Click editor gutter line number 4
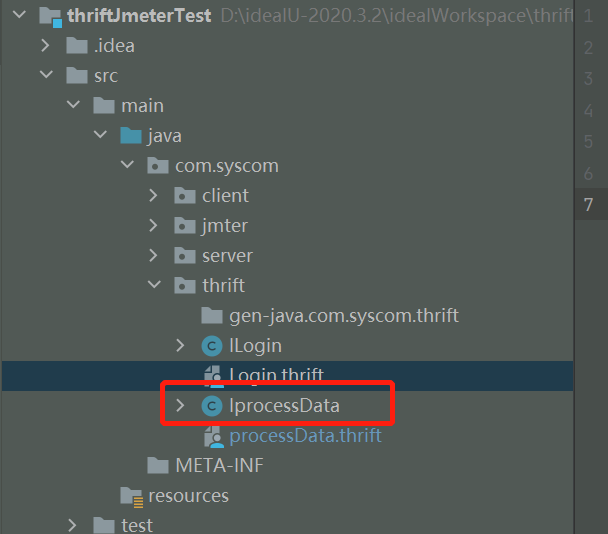The width and height of the screenshot is (608, 534). pos(588,111)
